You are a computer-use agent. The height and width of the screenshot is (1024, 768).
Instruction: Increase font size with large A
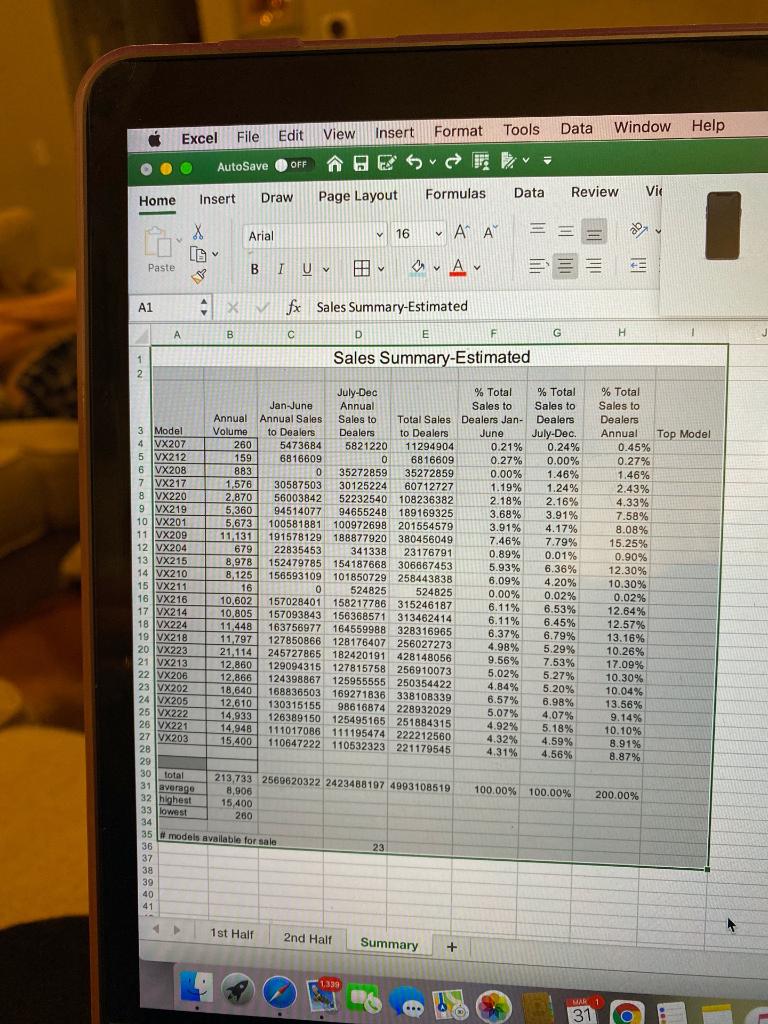click(461, 232)
